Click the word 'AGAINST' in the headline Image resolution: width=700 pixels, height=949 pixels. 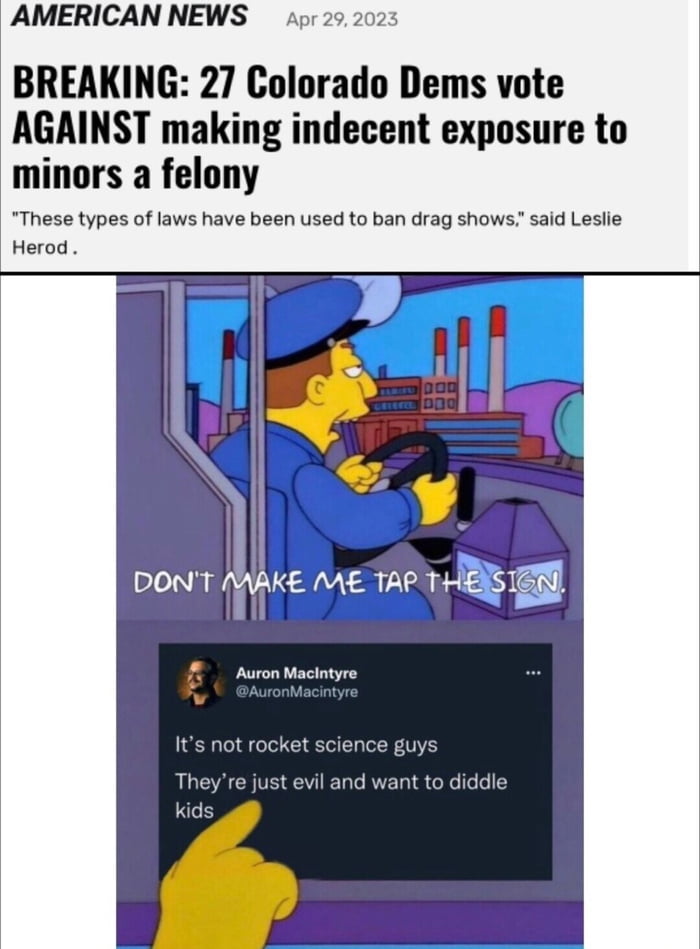click(80, 128)
